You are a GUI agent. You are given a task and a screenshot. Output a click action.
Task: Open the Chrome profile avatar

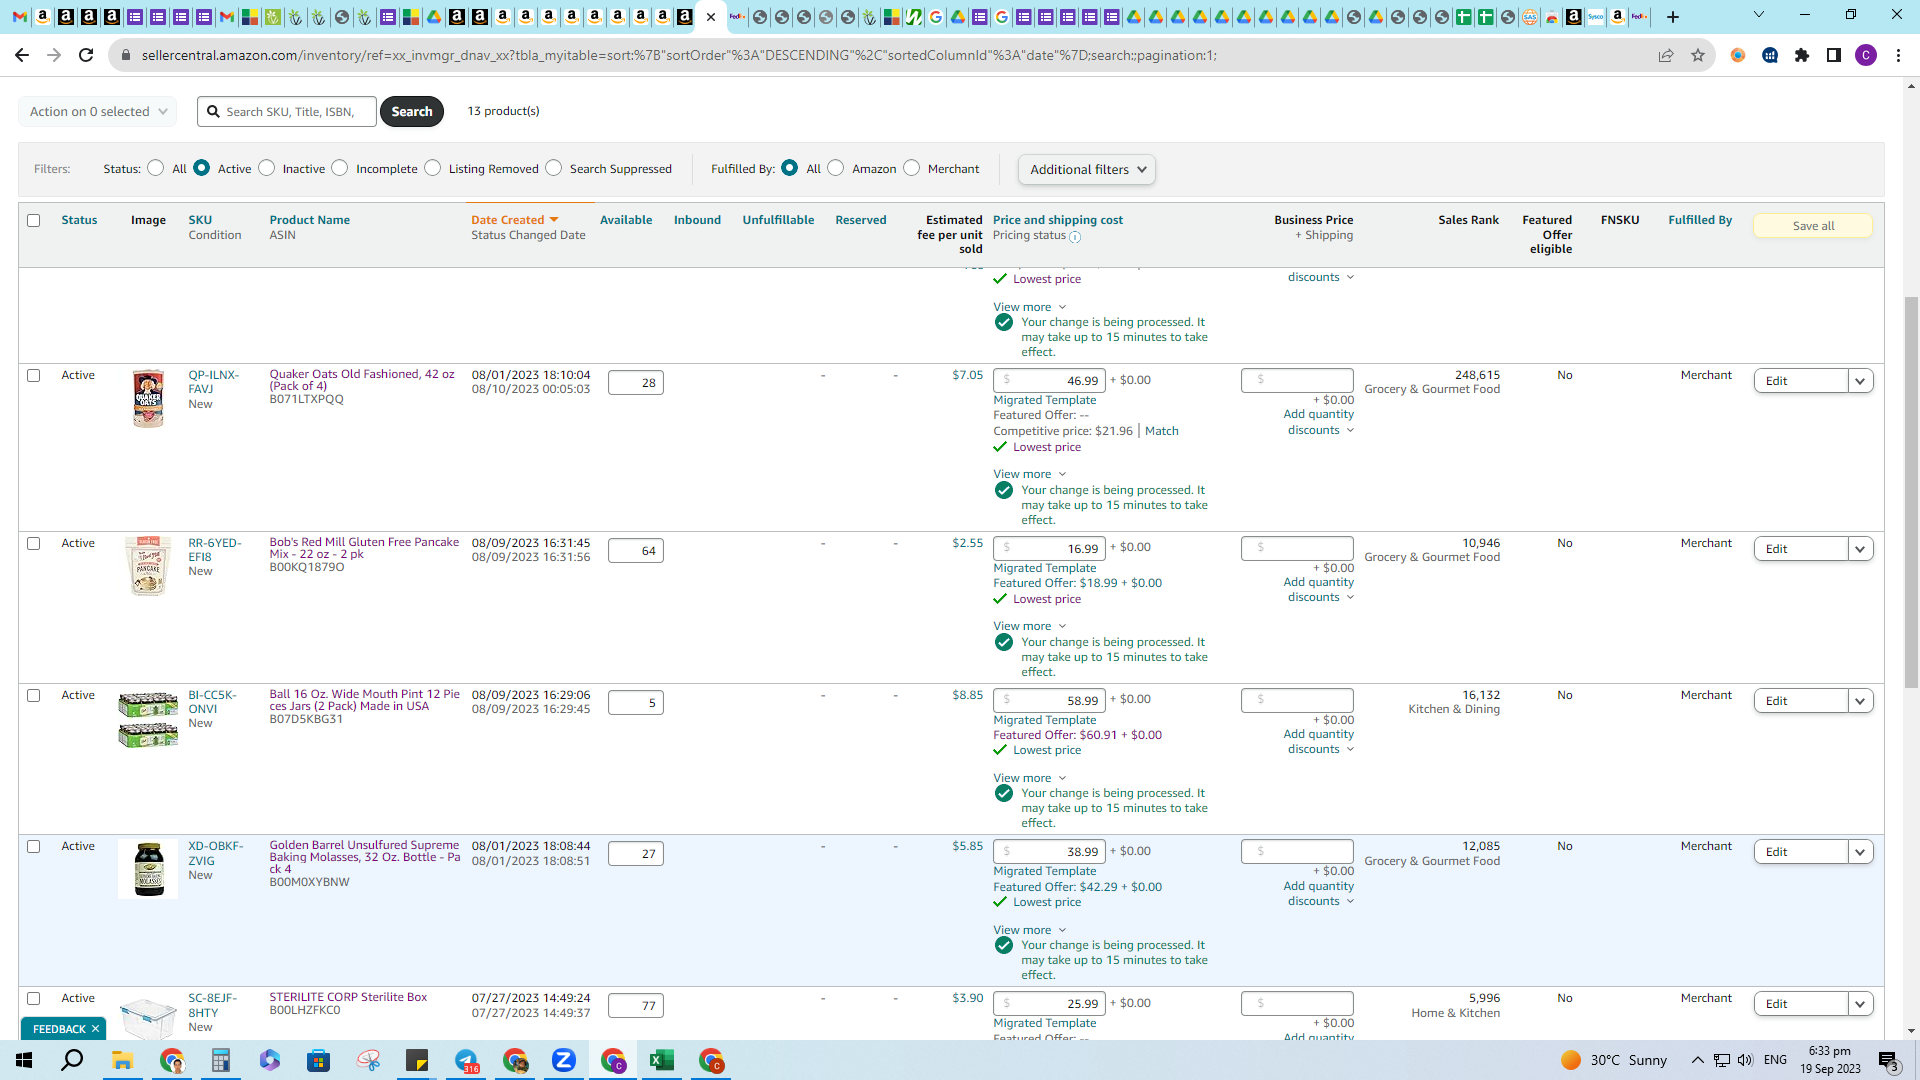coord(1866,55)
